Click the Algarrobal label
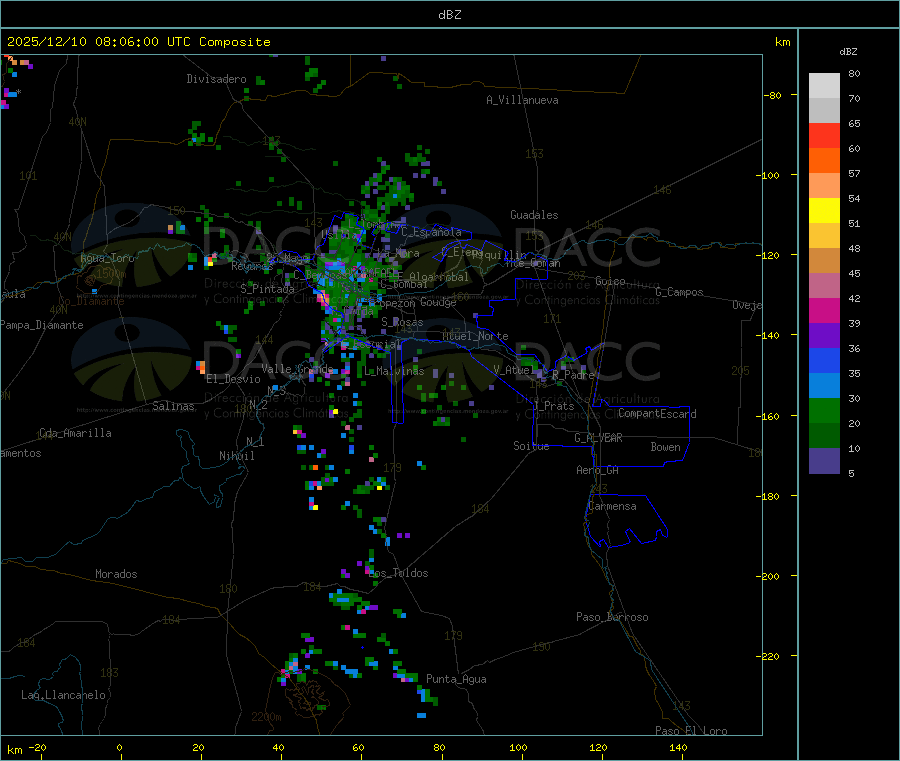This screenshot has width=900, height=761. [439, 277]
